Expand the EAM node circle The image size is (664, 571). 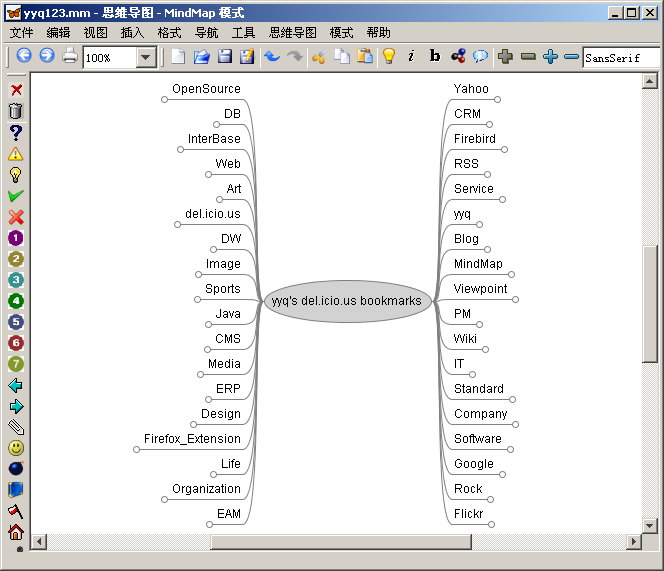[209, 524]
